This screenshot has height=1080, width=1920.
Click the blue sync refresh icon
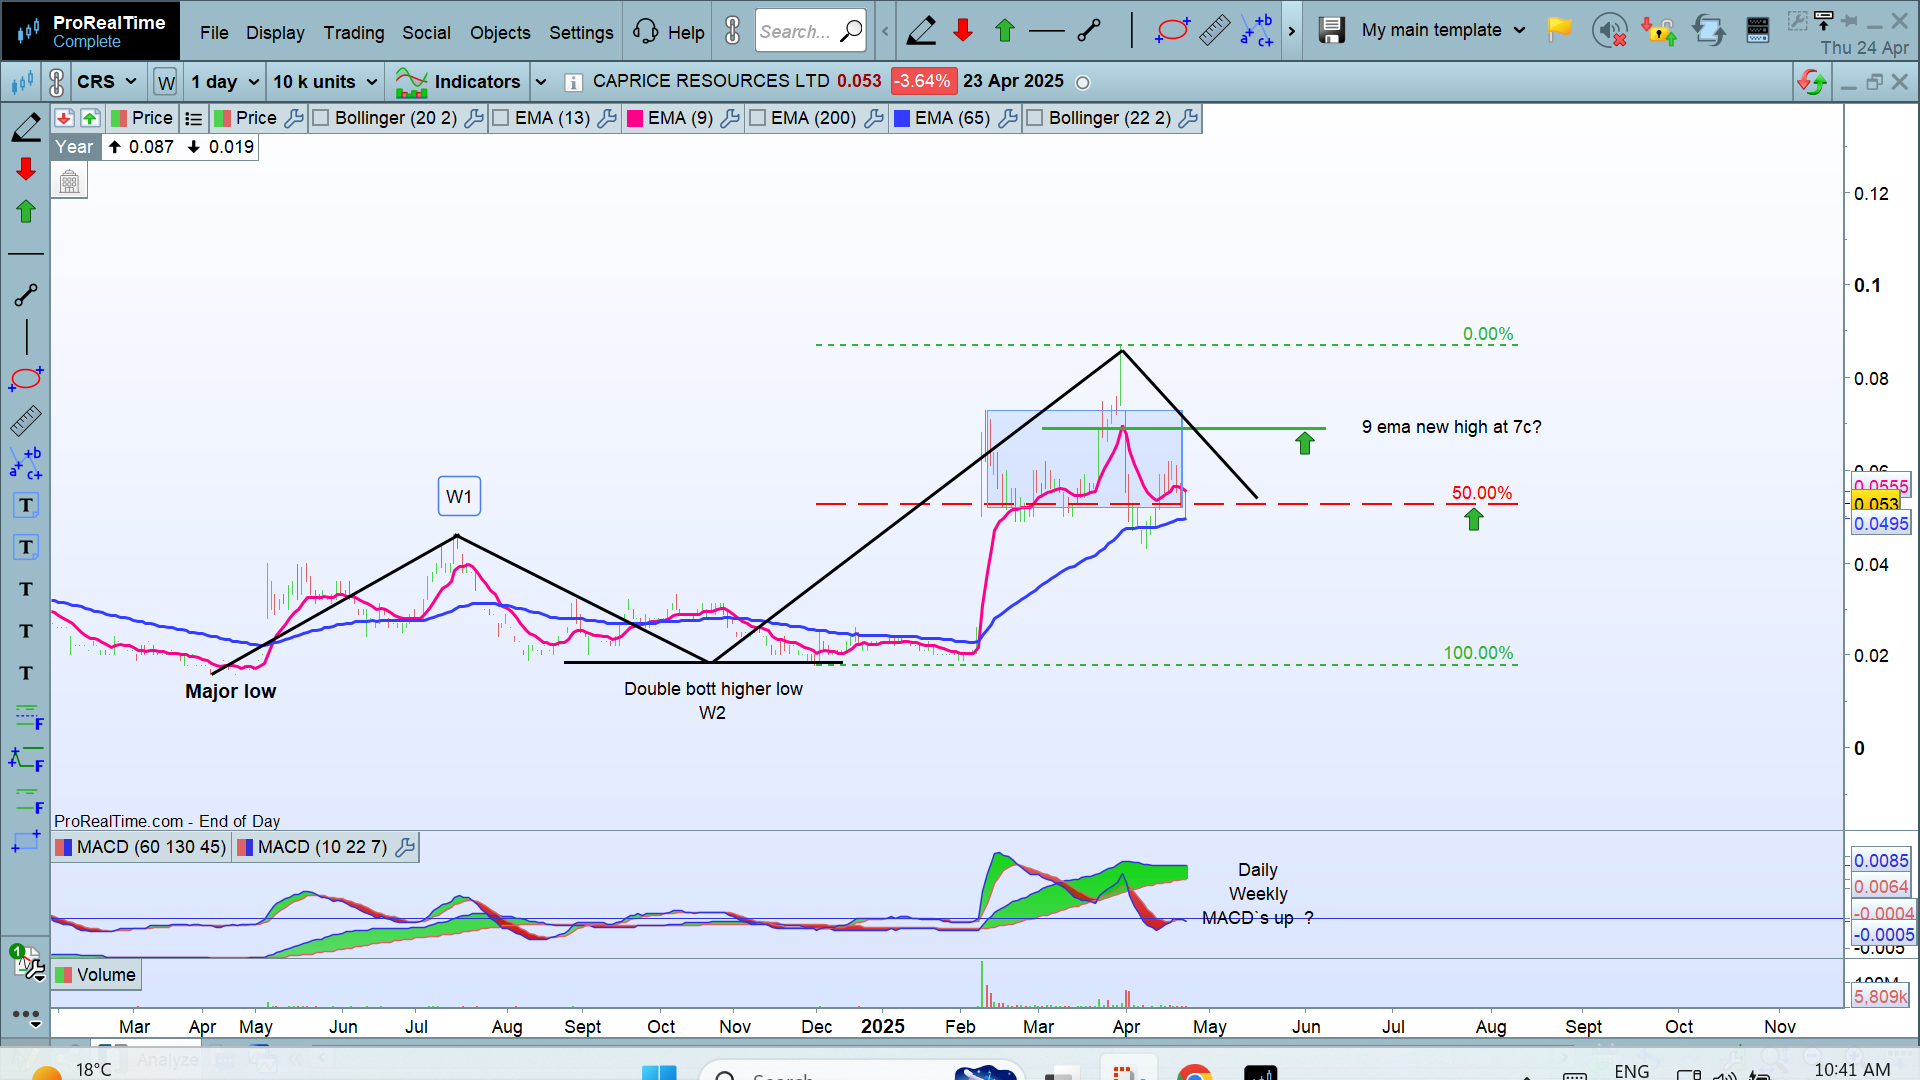coord(1708,31)
